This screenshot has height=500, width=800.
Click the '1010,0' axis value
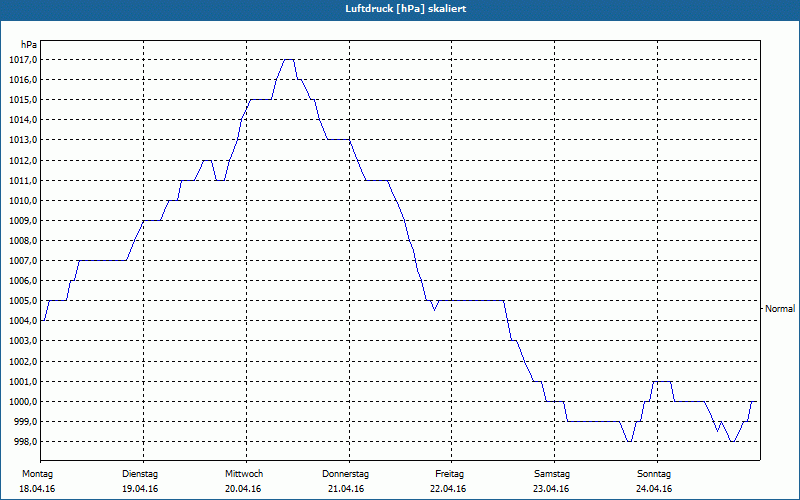(23, 201)
